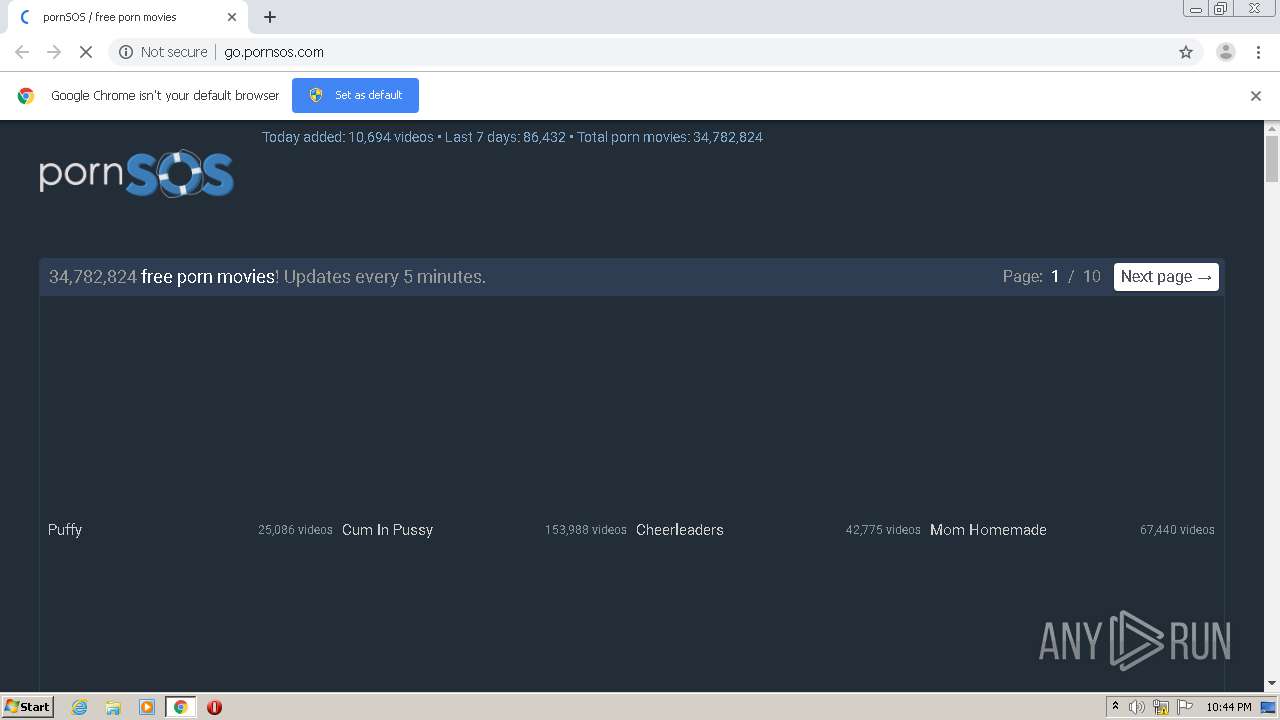Click the show desktop button
The height and width of the screenshot is (720, 1280).
click(1269, 707)
